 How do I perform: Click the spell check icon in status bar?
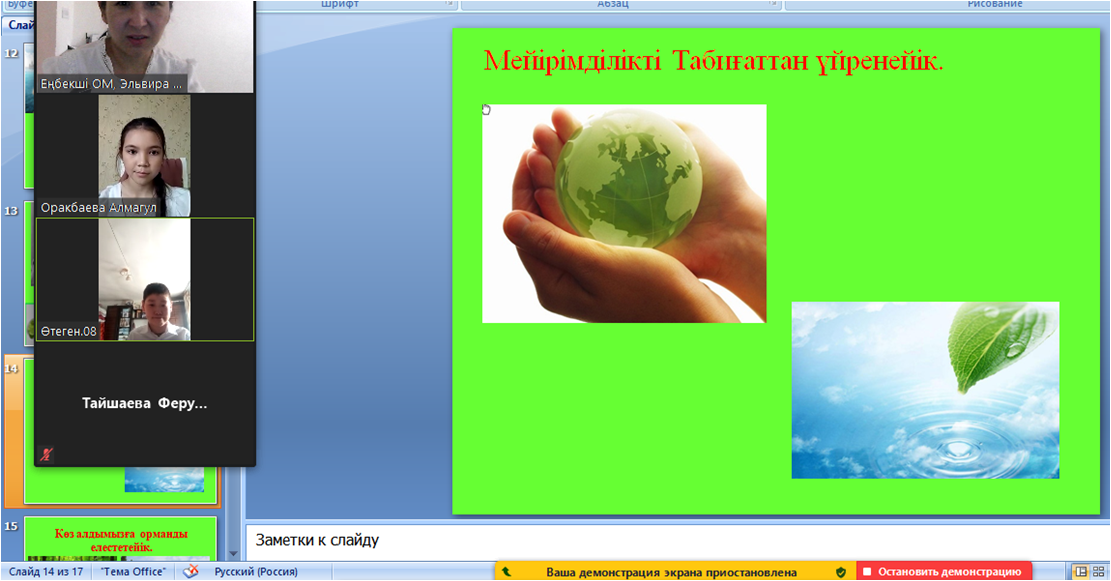(x=189, y=572)
